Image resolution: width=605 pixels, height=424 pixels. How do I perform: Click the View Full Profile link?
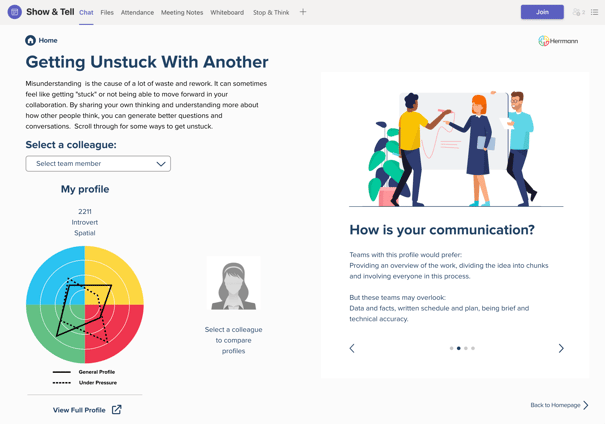pos(79,410)
